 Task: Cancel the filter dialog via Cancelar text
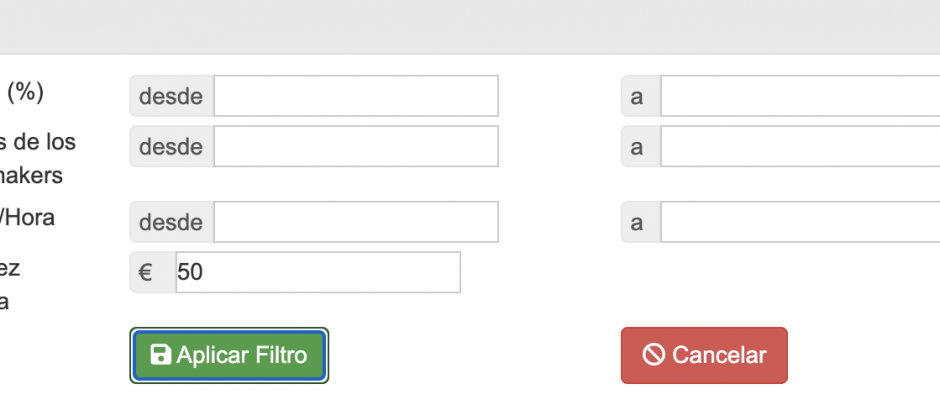(x=719, y=355)
